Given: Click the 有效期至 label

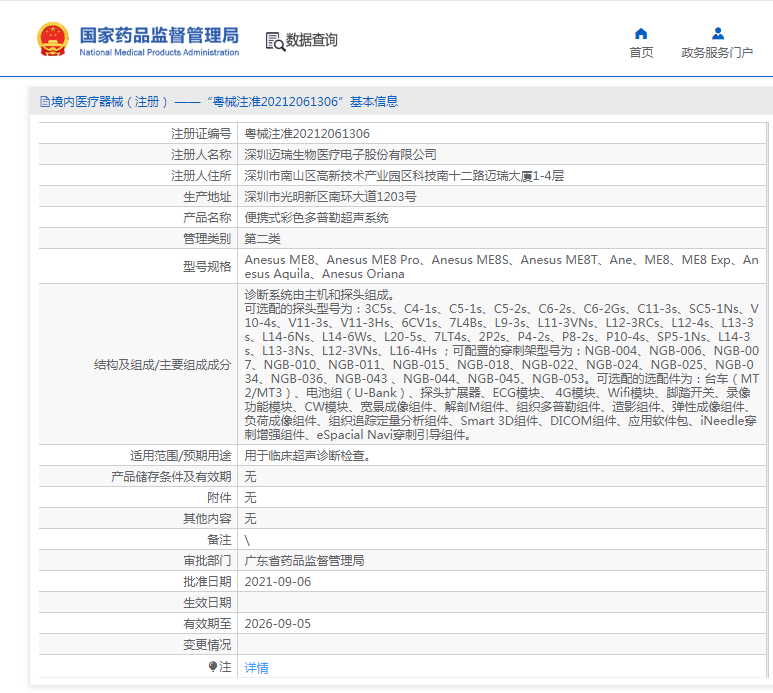Looking at the screenshot, I should coord(207,624).
